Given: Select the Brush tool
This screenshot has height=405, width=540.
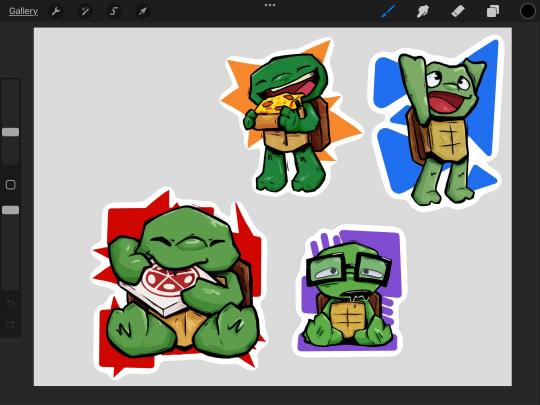Looking at the screenshot, I should [x=388, y=11].
